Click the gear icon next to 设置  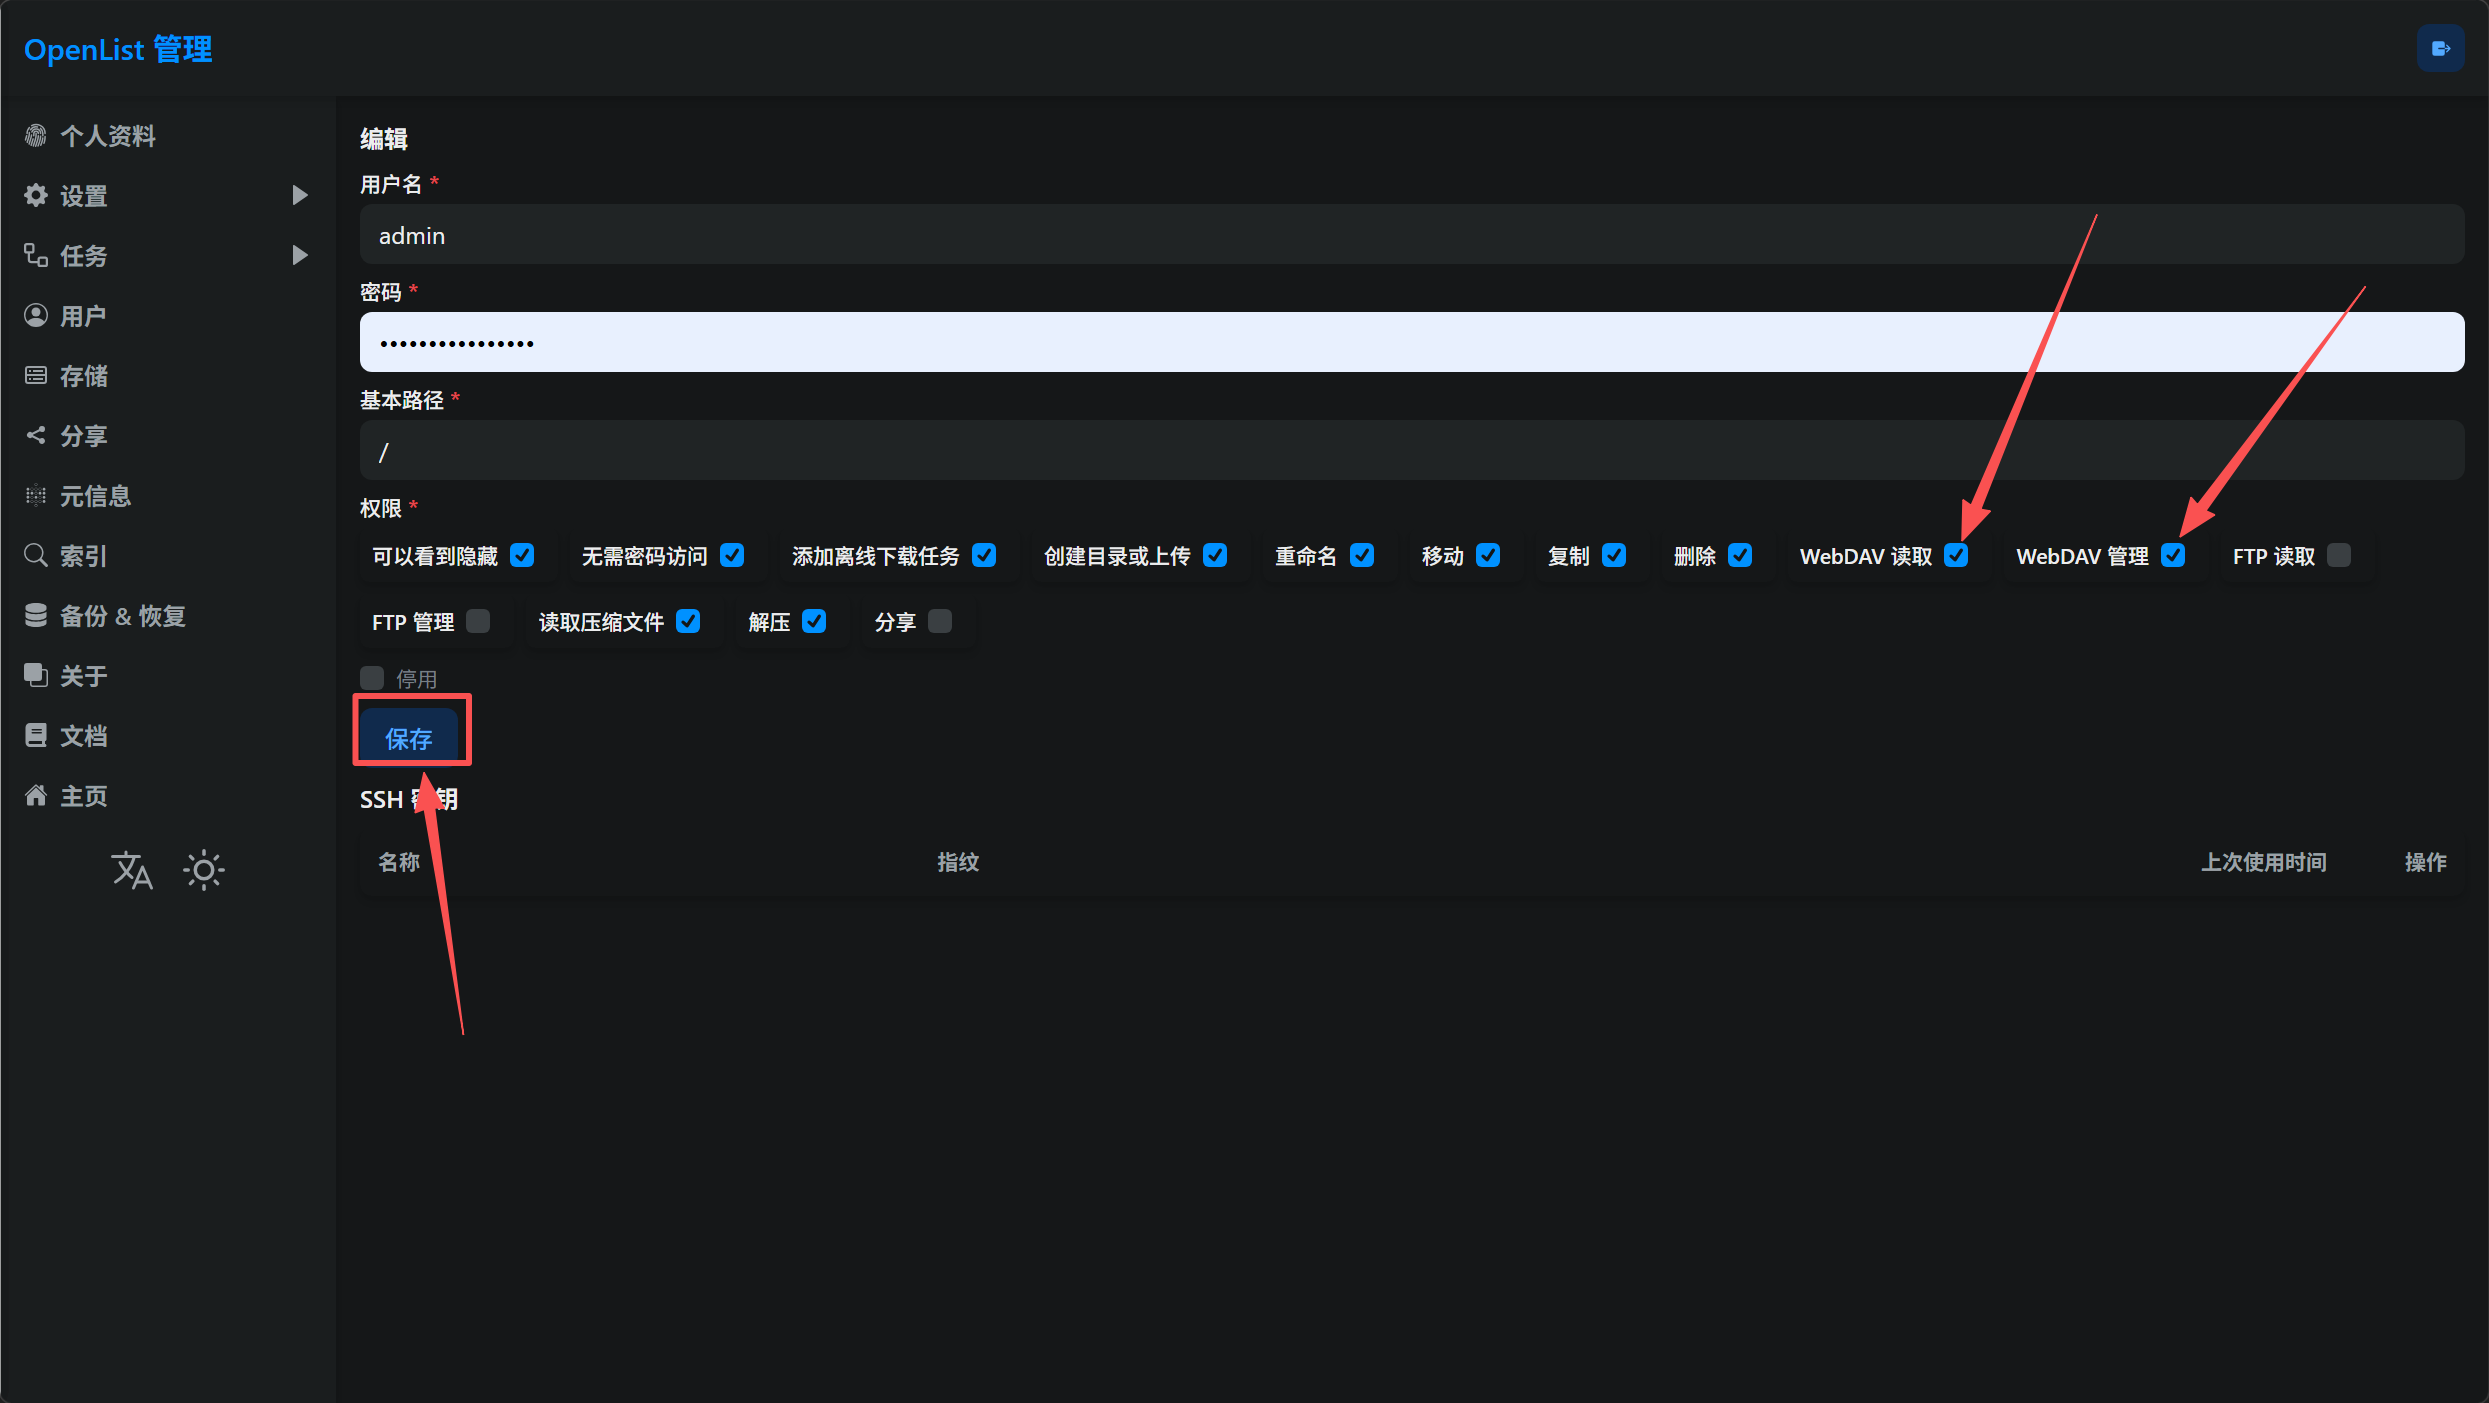point(36,195)
